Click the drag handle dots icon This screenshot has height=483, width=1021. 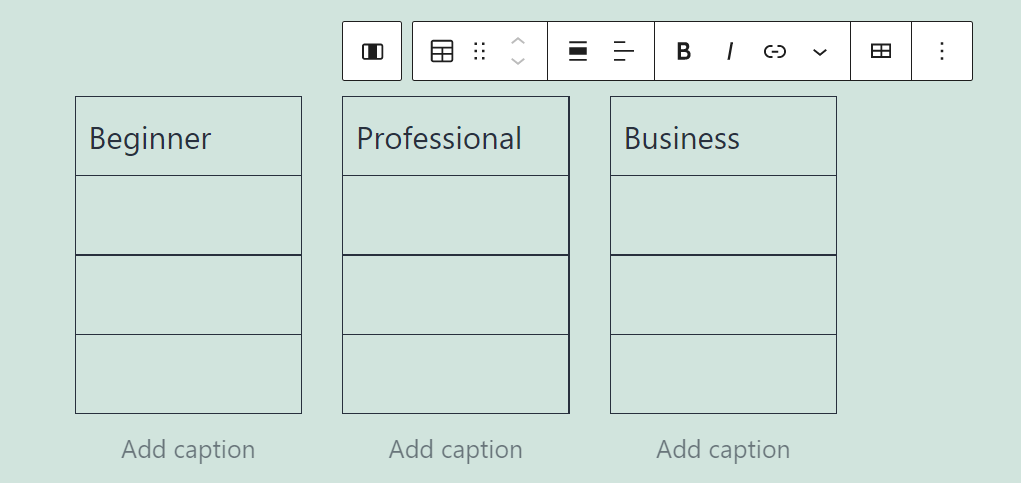[x=480, y=52]
